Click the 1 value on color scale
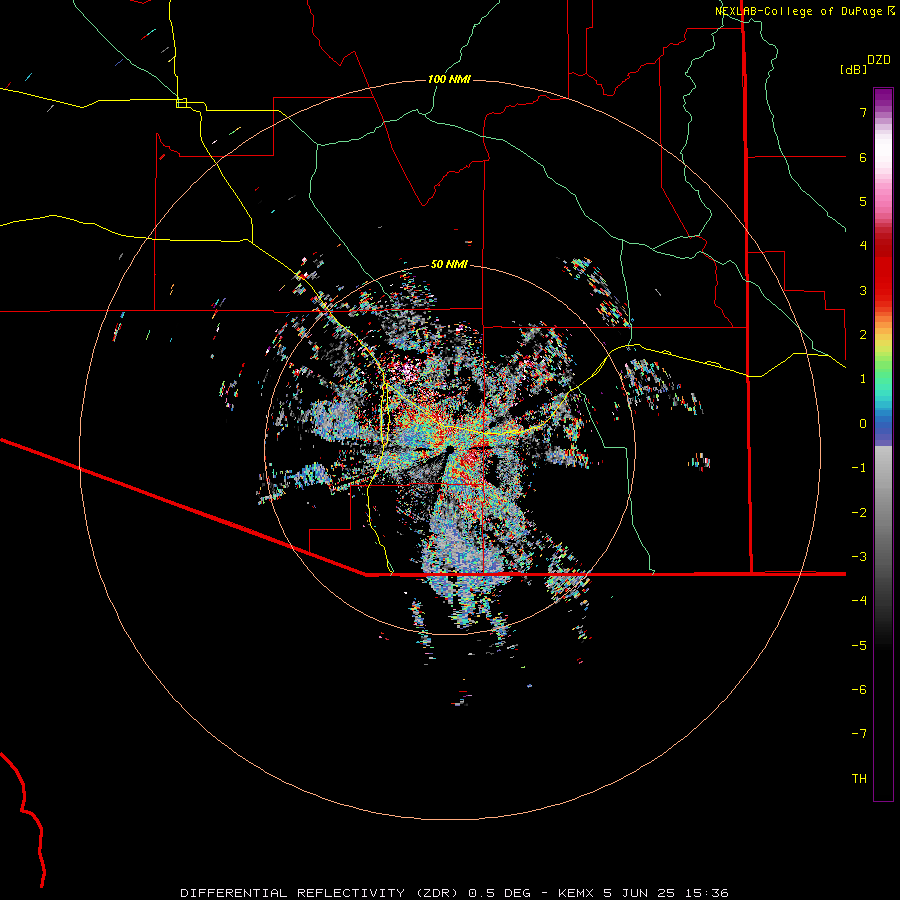The height and width of the screenshot is (900, 900). 863,379
